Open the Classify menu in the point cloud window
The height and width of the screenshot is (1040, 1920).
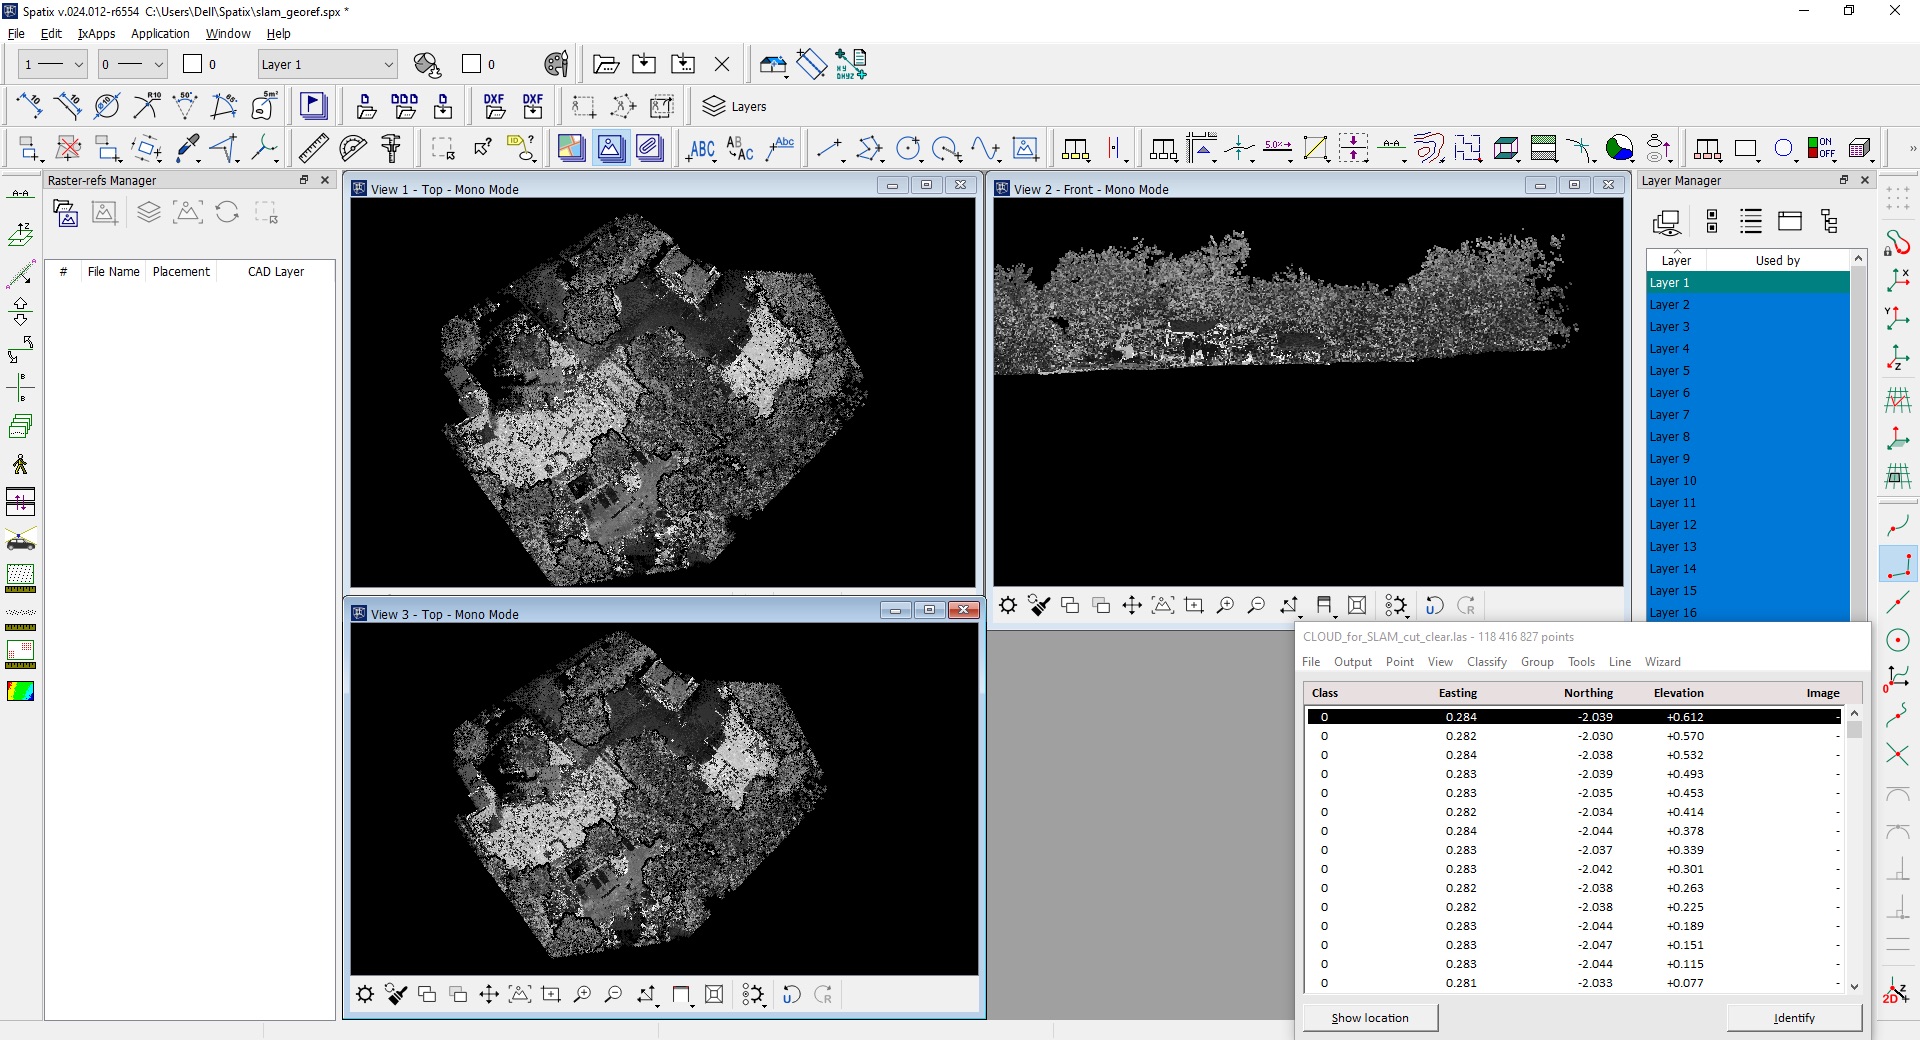[1486, 661]
